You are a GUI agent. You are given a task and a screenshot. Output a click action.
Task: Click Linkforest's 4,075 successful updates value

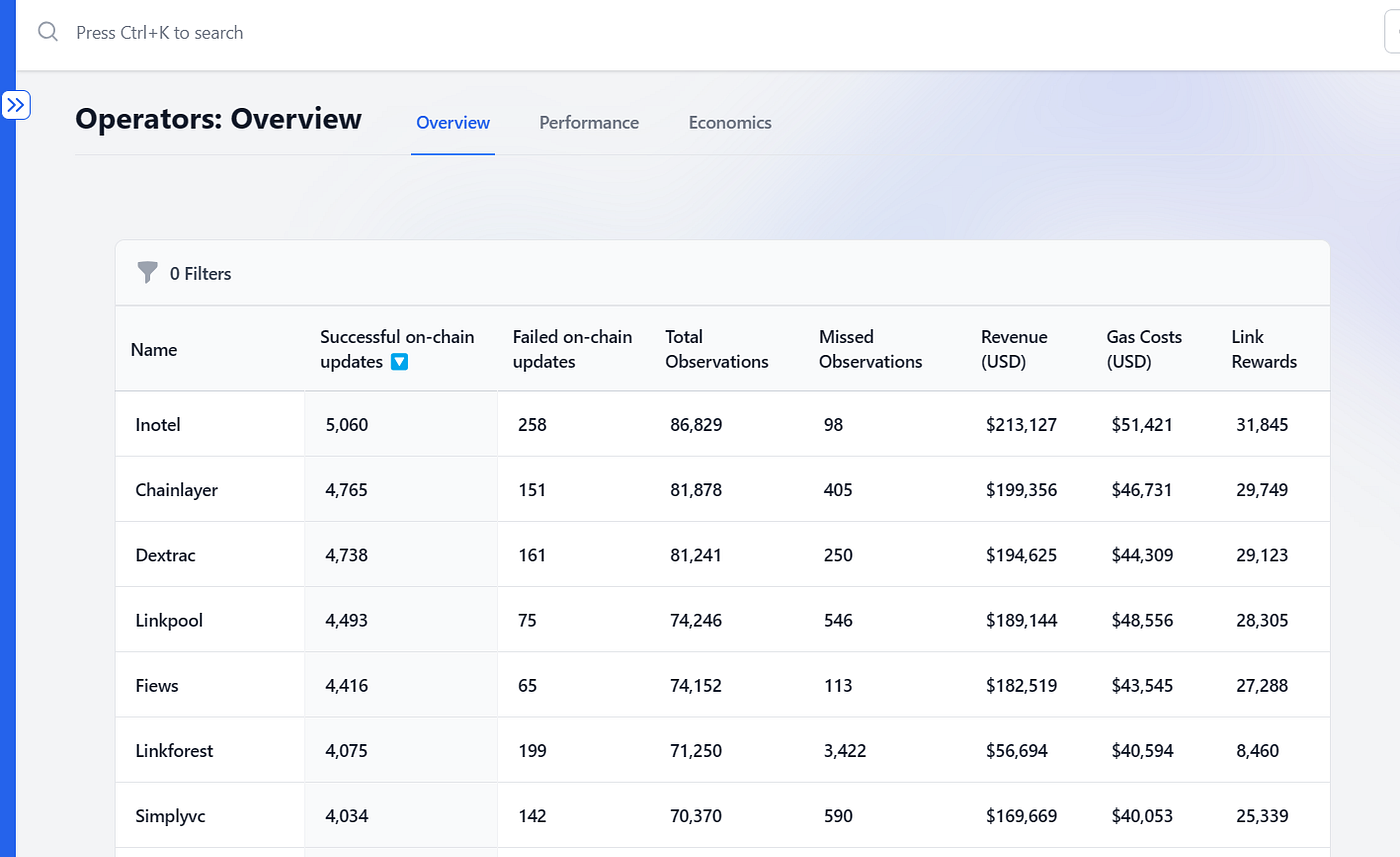[x=347, y=751]
